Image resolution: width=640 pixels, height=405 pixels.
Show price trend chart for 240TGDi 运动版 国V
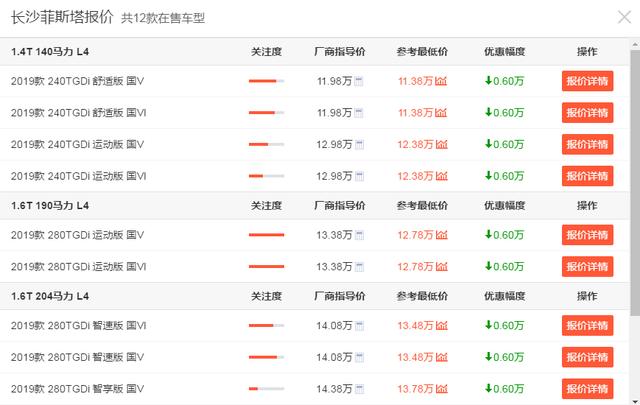click(442, 145)
